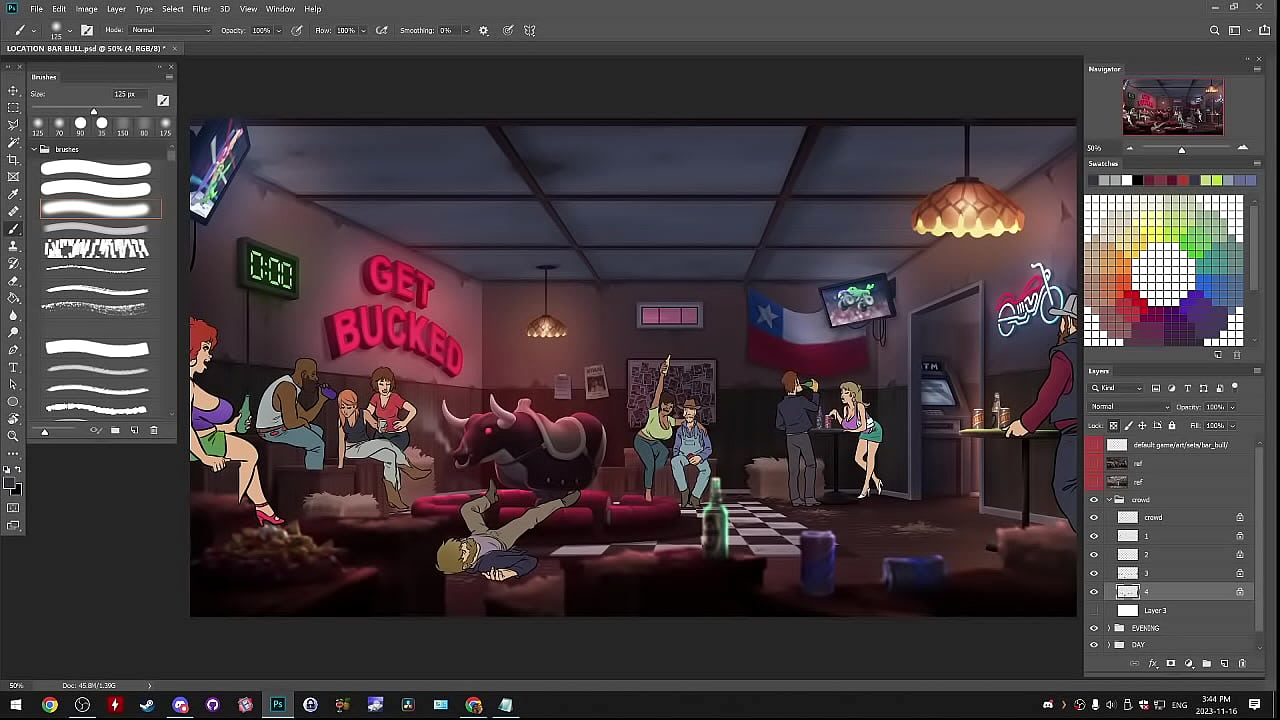Screen dimensions: 1280x720
Task: Open the Window menu
Action: pos(280,9)
